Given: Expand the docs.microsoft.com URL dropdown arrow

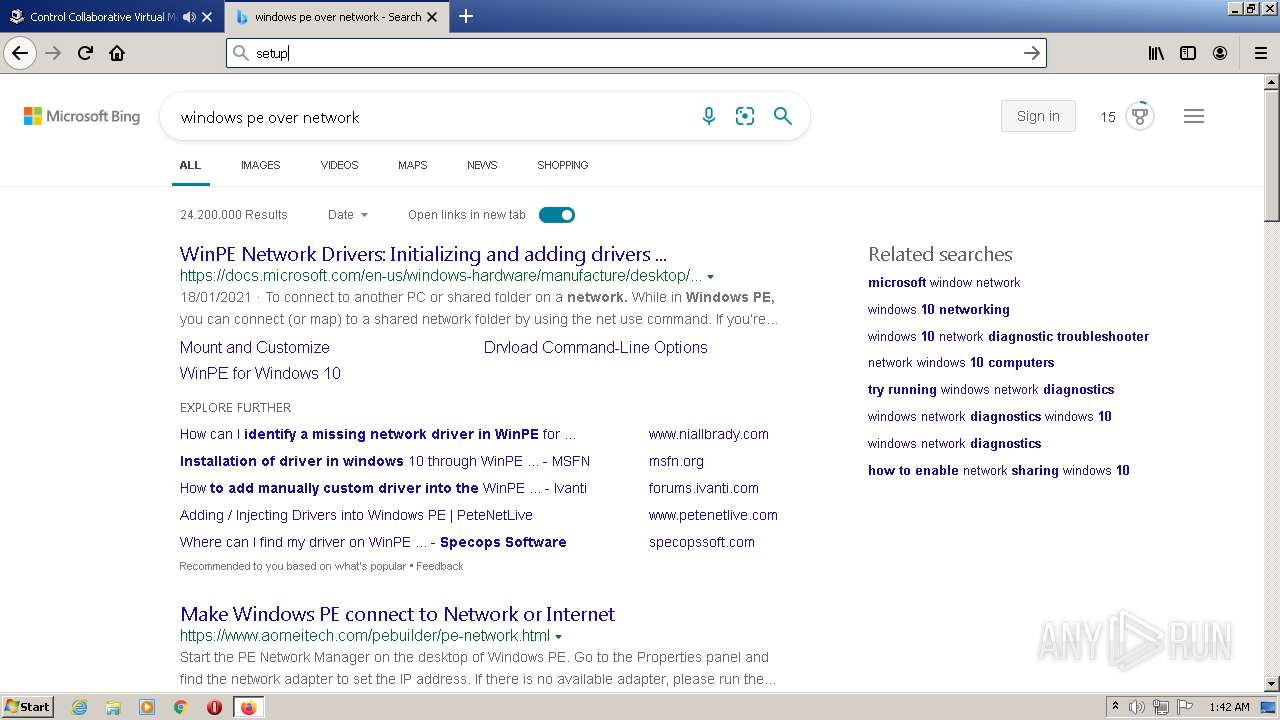Looking at the screenshot, I should click(711, 276).
